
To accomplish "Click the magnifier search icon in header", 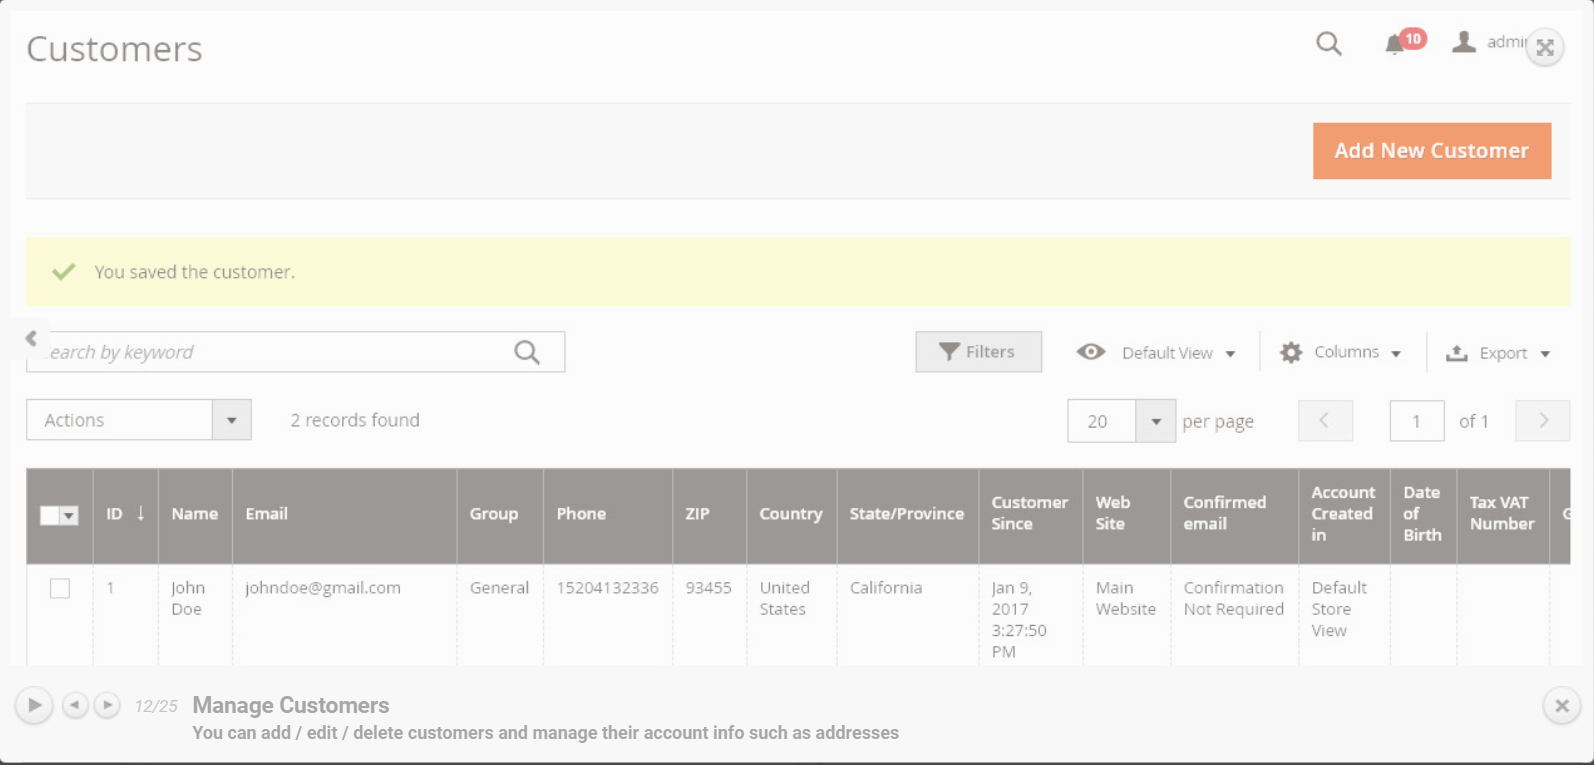I will tap(1329, 43).
